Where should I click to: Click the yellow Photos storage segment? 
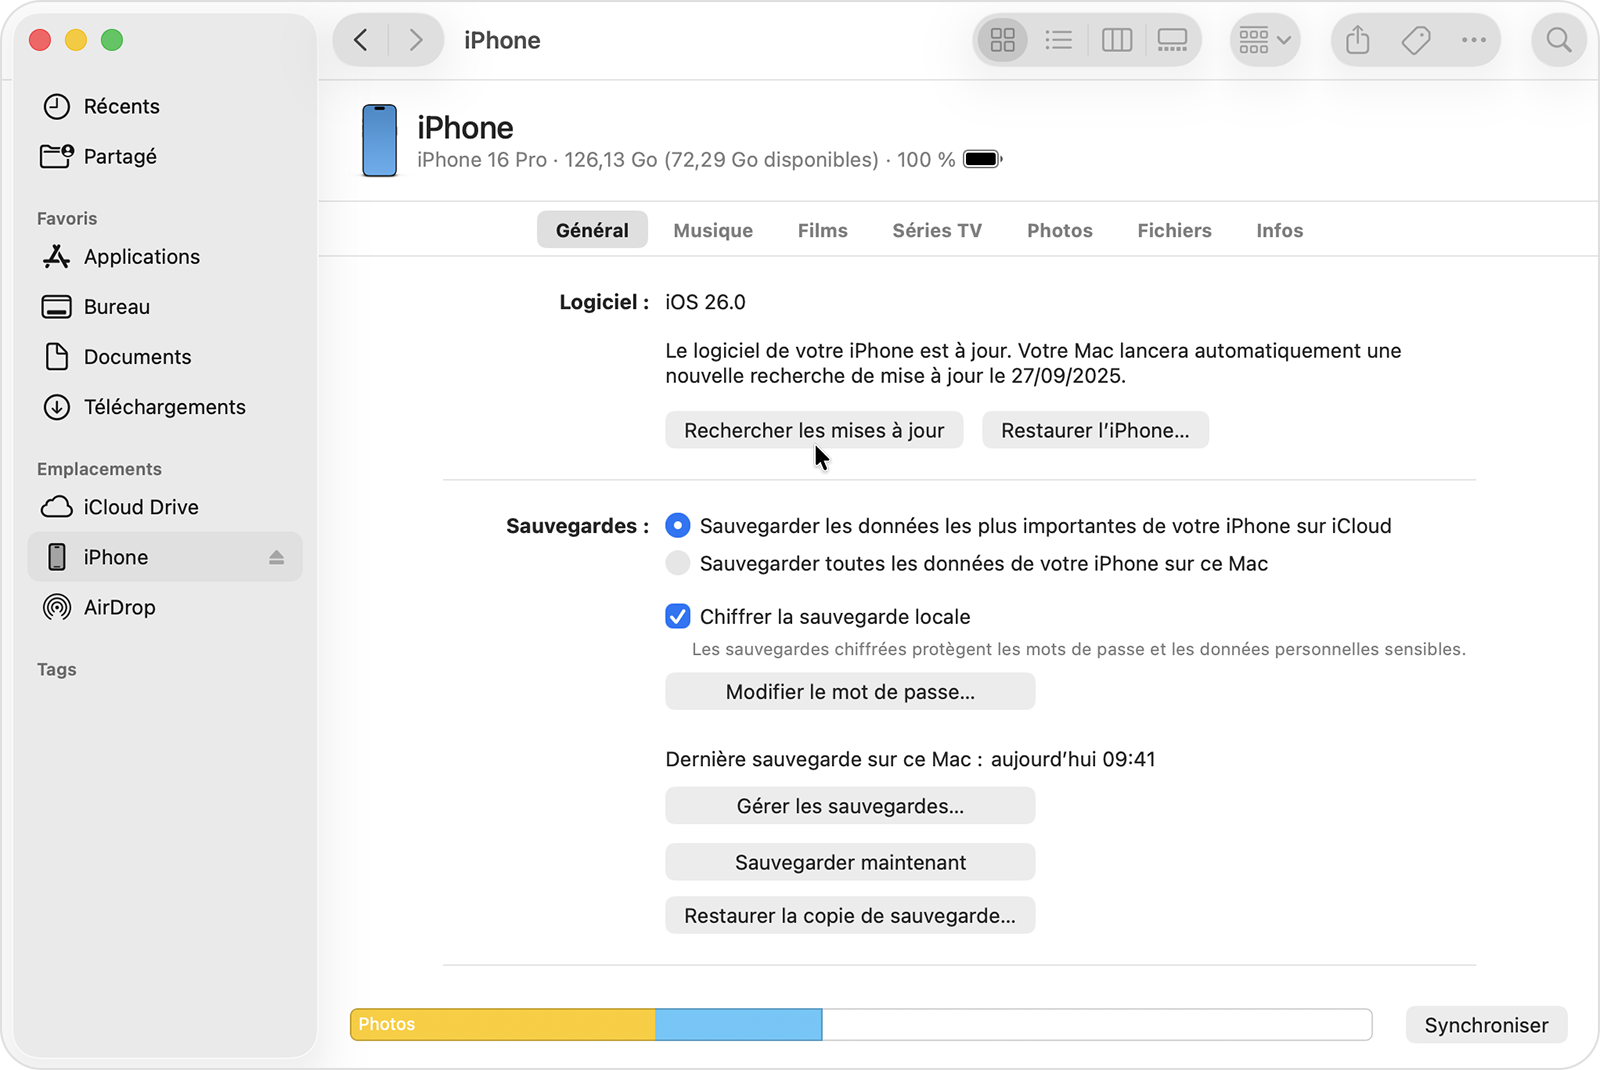pyautogui.click(x=500, y=1024)
